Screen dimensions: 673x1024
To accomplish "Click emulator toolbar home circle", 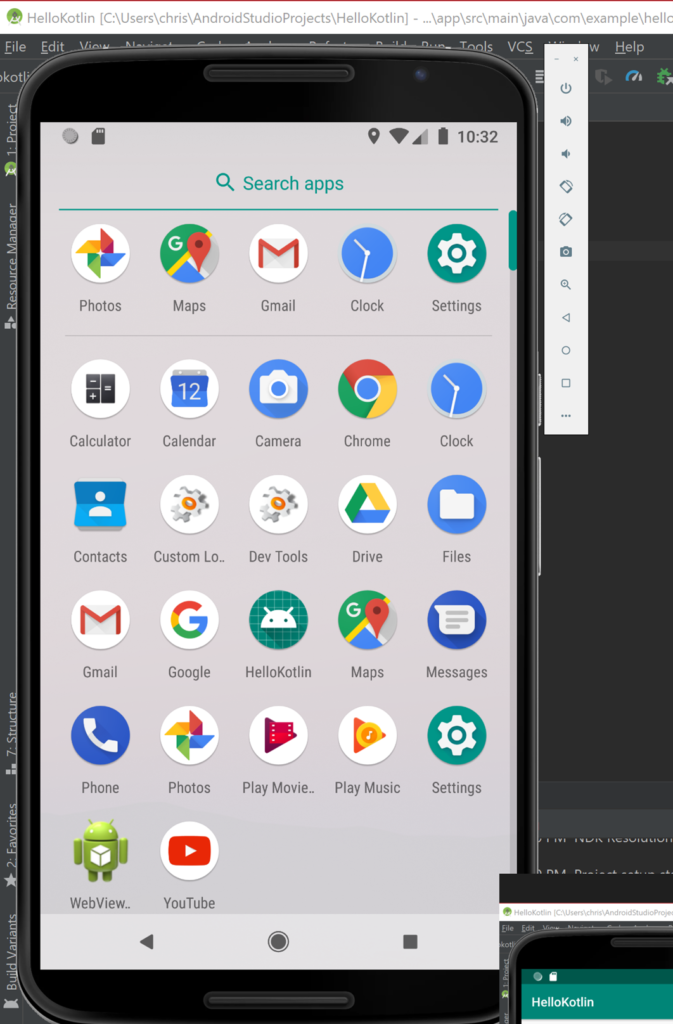I will 566,350.
